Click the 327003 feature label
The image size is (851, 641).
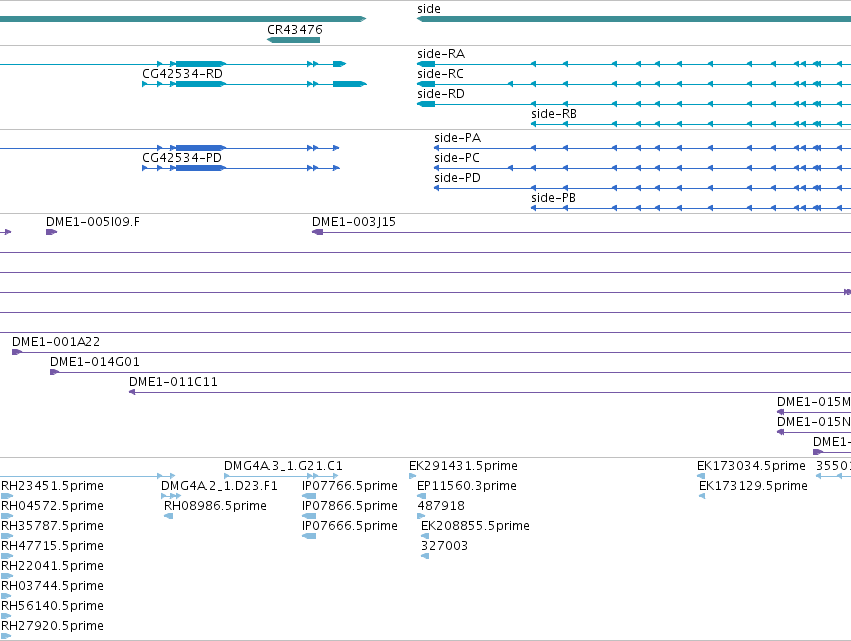click(444, 547)
